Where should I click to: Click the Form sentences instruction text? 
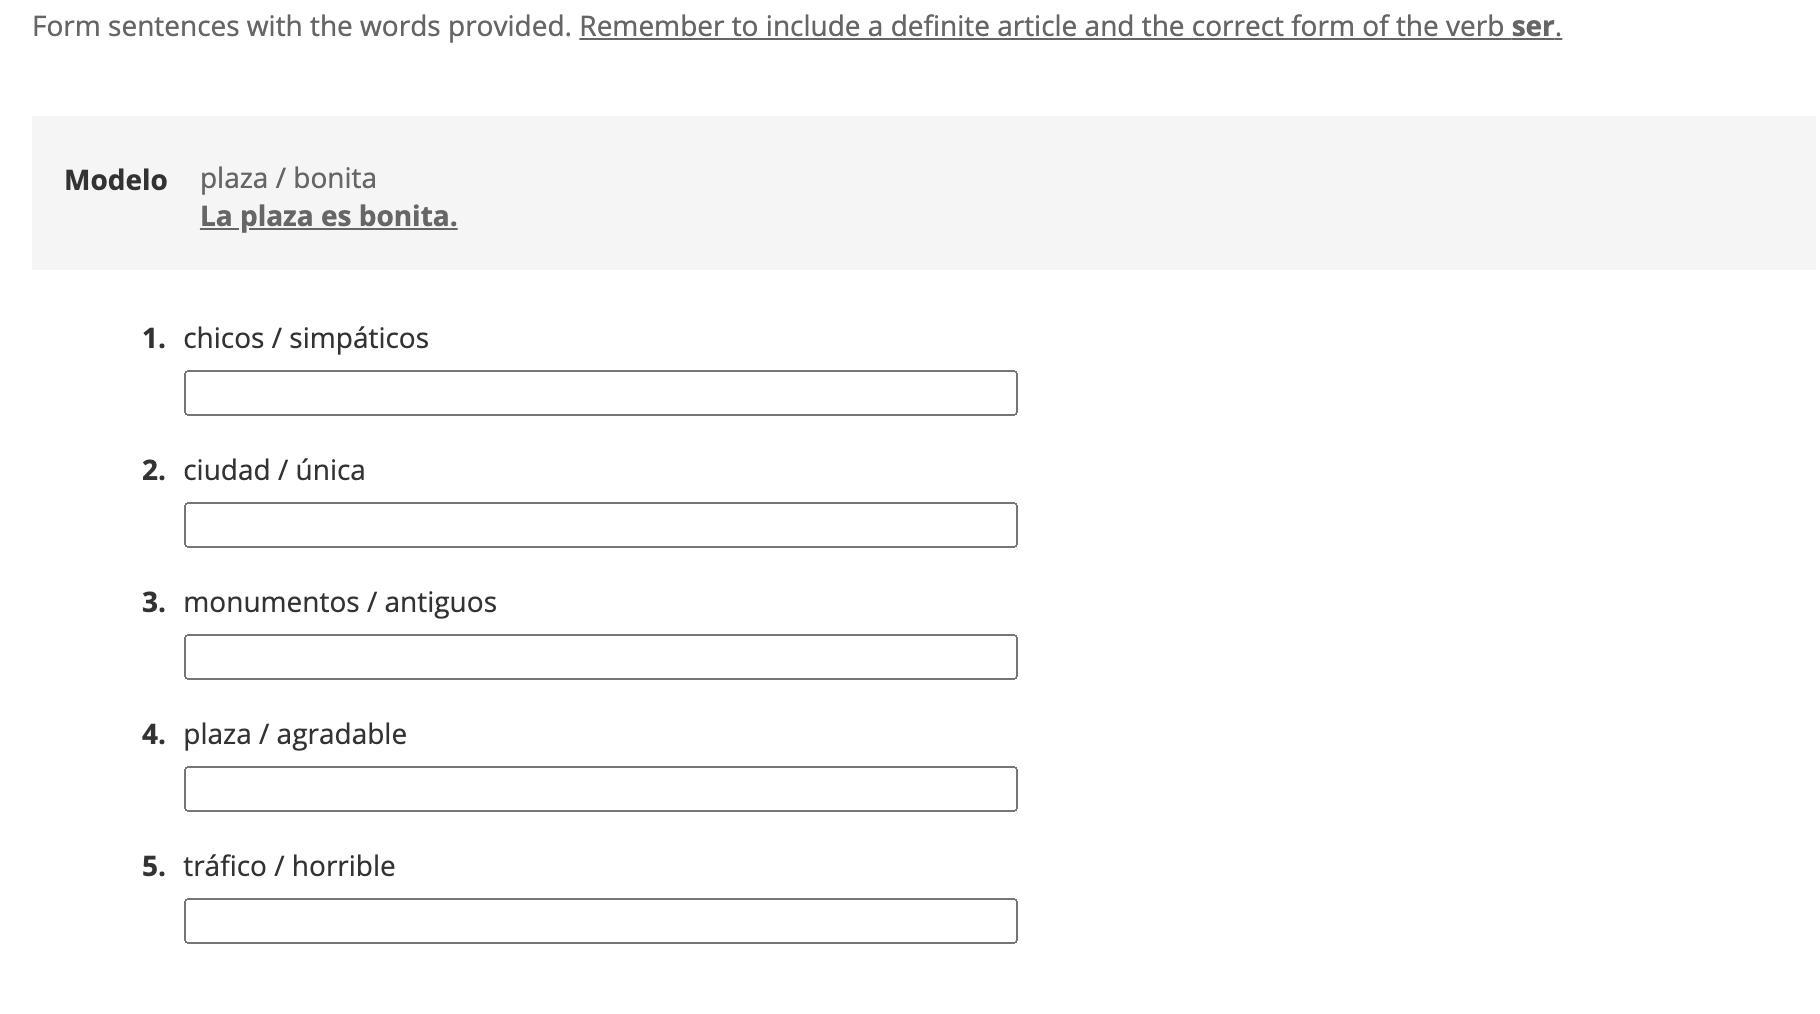(x=302, y=26)
